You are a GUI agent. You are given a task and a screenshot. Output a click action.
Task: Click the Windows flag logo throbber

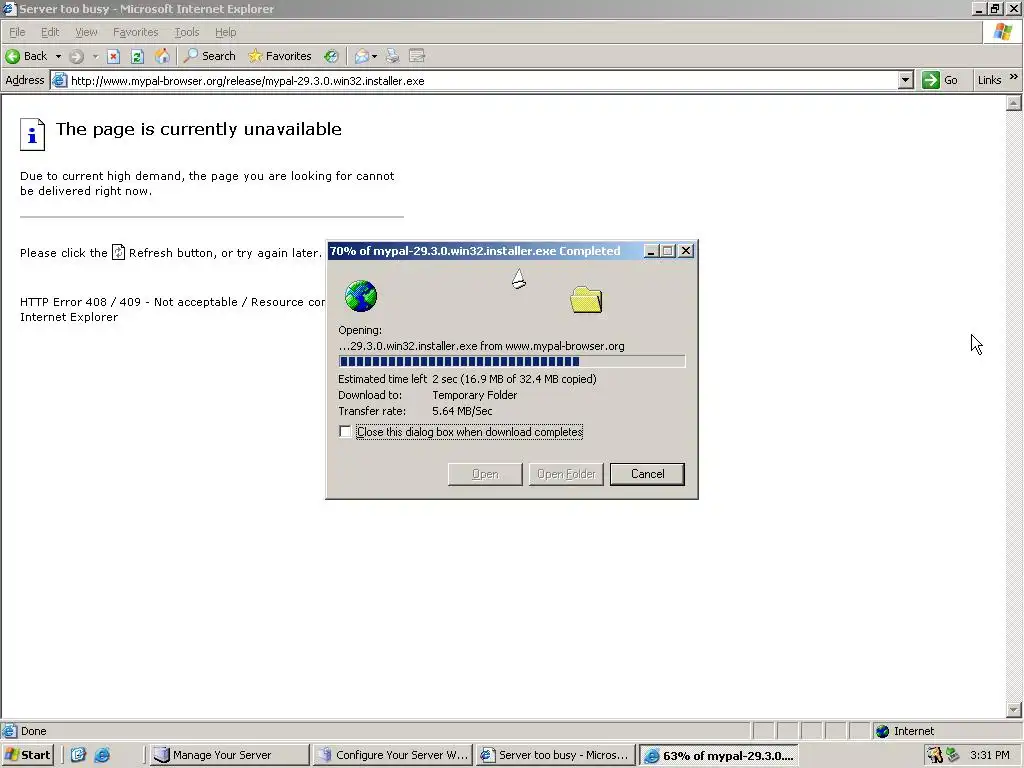(x=1003, y=32)
